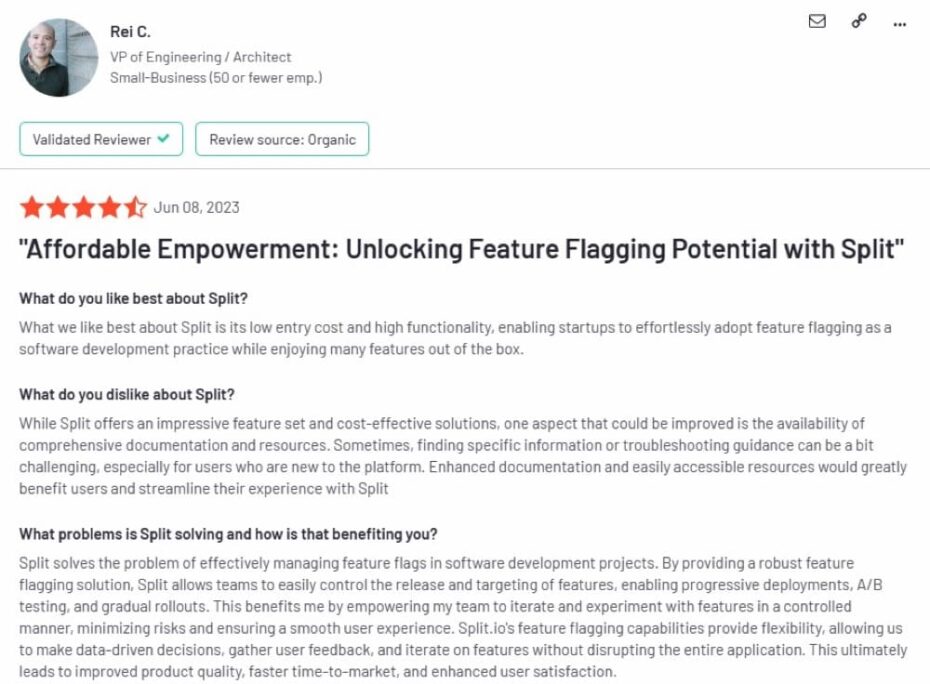Screen dimensions: 930x684
Task: Click the third orange rating star
Action: tap(83, 208)
